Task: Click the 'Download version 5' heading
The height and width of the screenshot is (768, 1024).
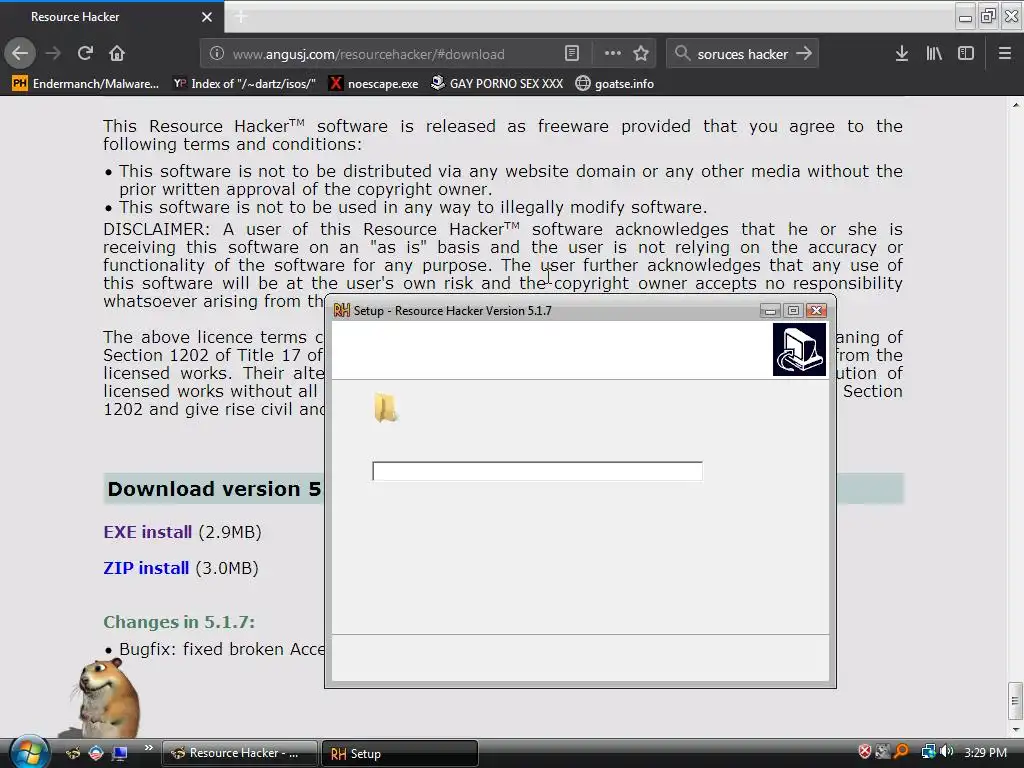Action: click(214, 488)
